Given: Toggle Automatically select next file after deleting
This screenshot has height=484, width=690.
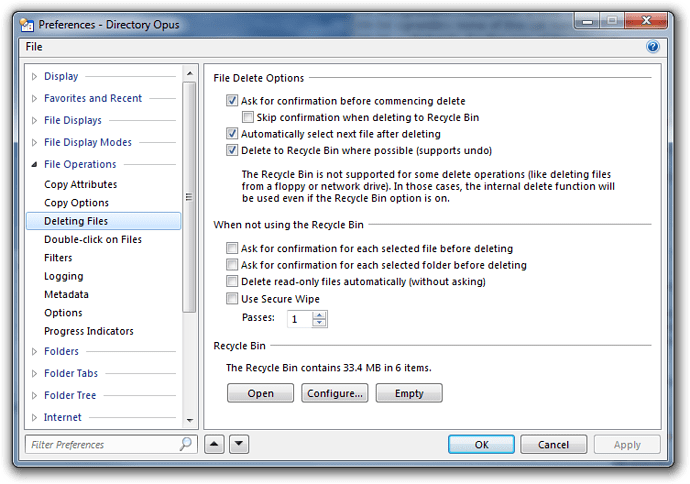Looking at the screenshot, I should (232, 133).
